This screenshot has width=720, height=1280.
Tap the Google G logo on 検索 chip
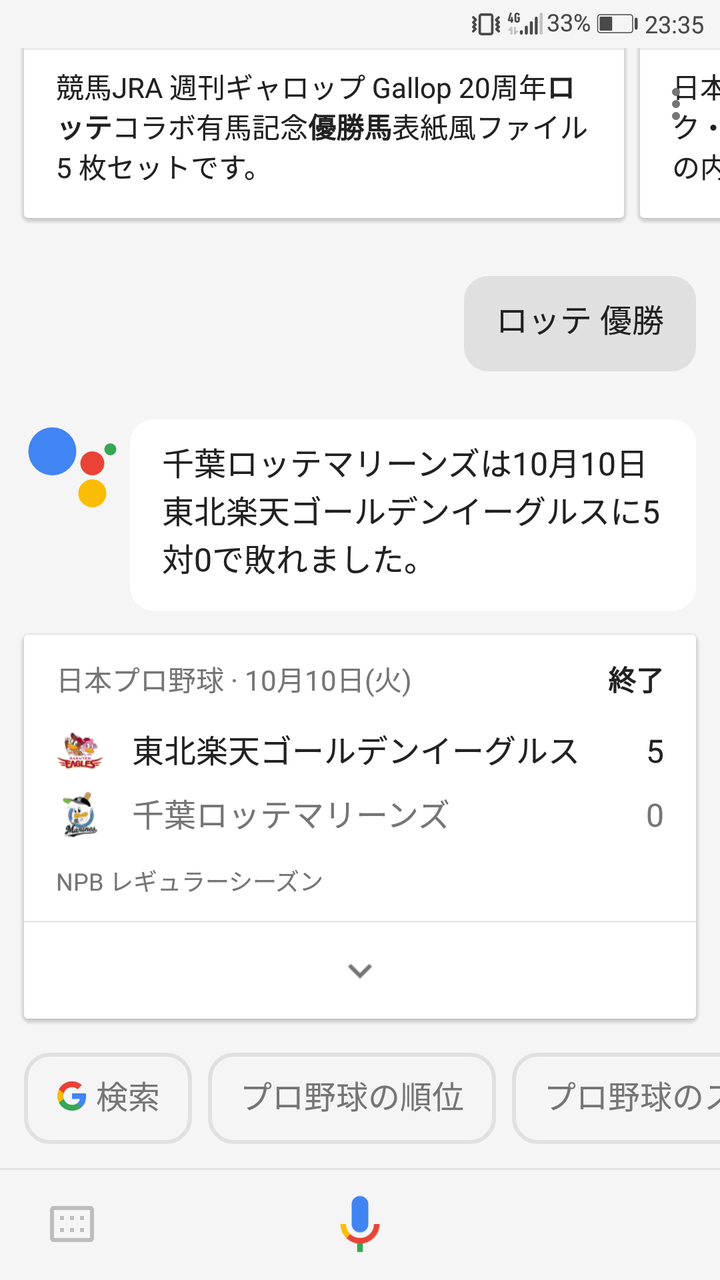[71, 1097]
